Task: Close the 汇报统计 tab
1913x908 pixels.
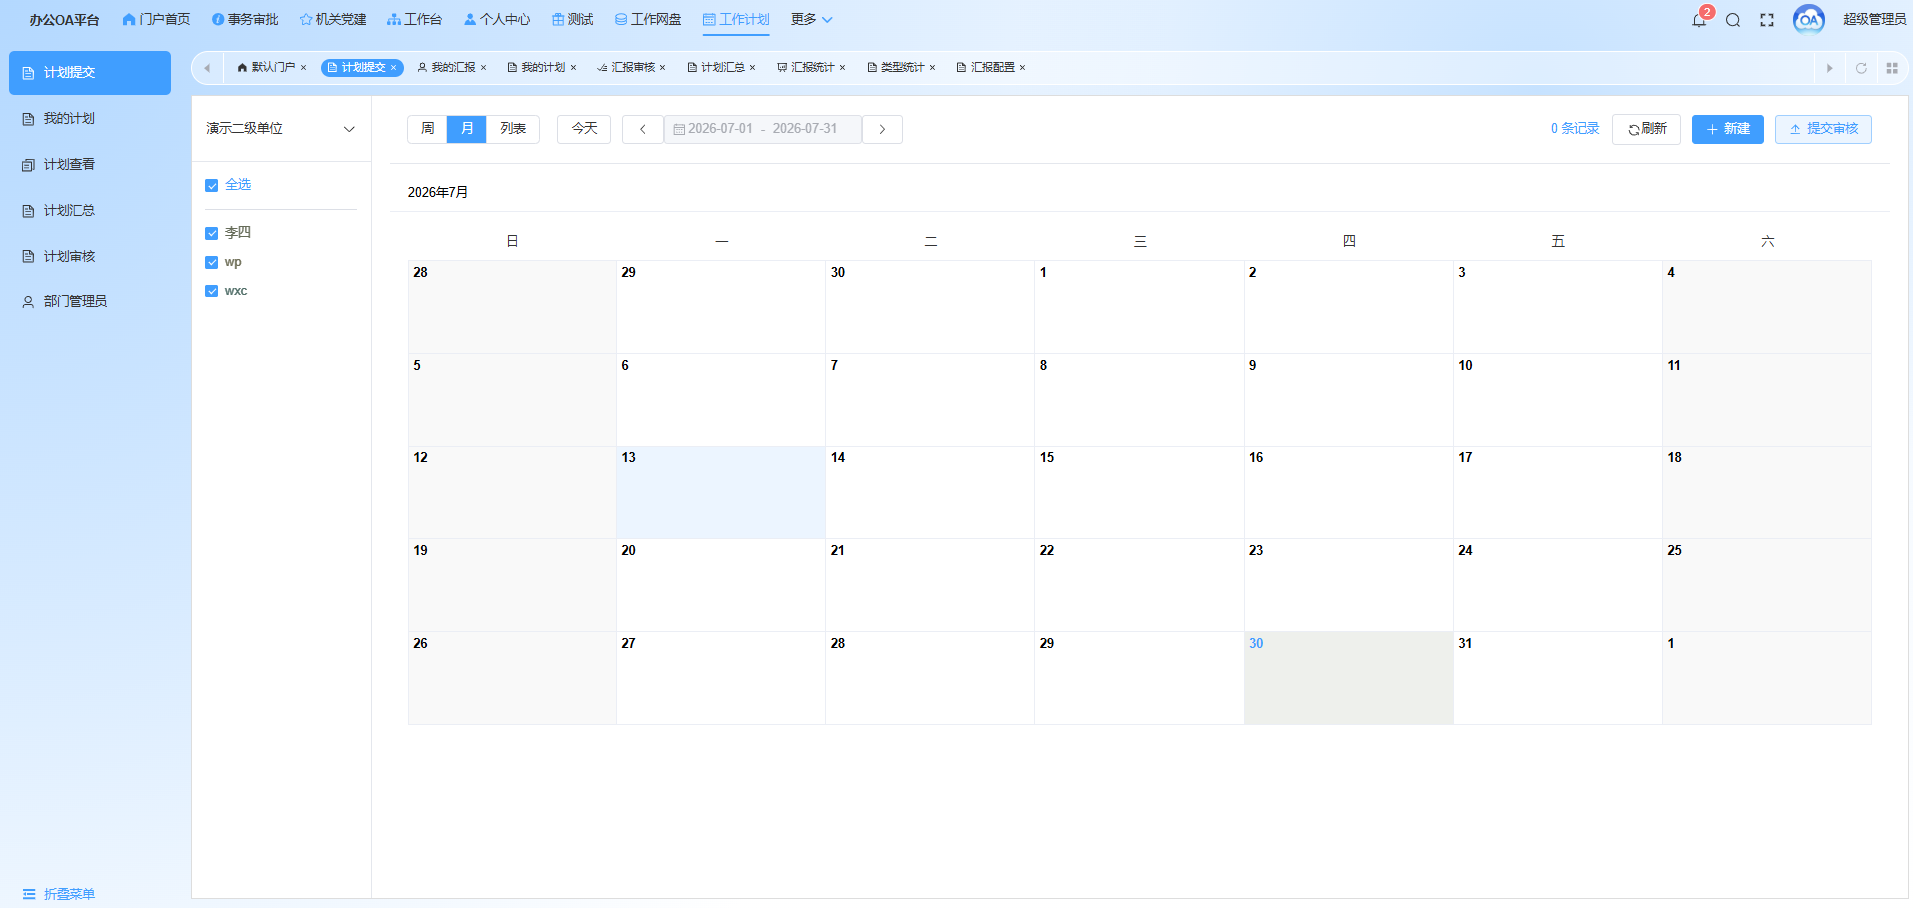Action: pyautogui.click(x=842, y=68)
